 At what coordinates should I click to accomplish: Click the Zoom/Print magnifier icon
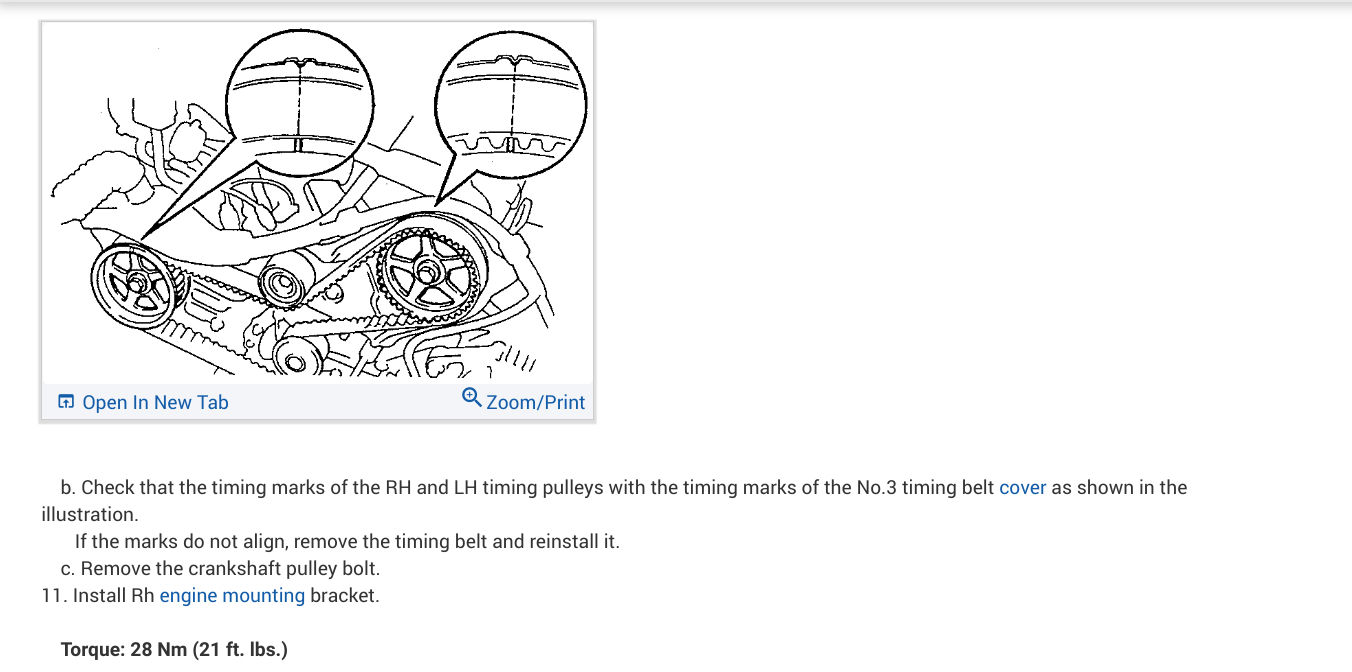(472, 398)
